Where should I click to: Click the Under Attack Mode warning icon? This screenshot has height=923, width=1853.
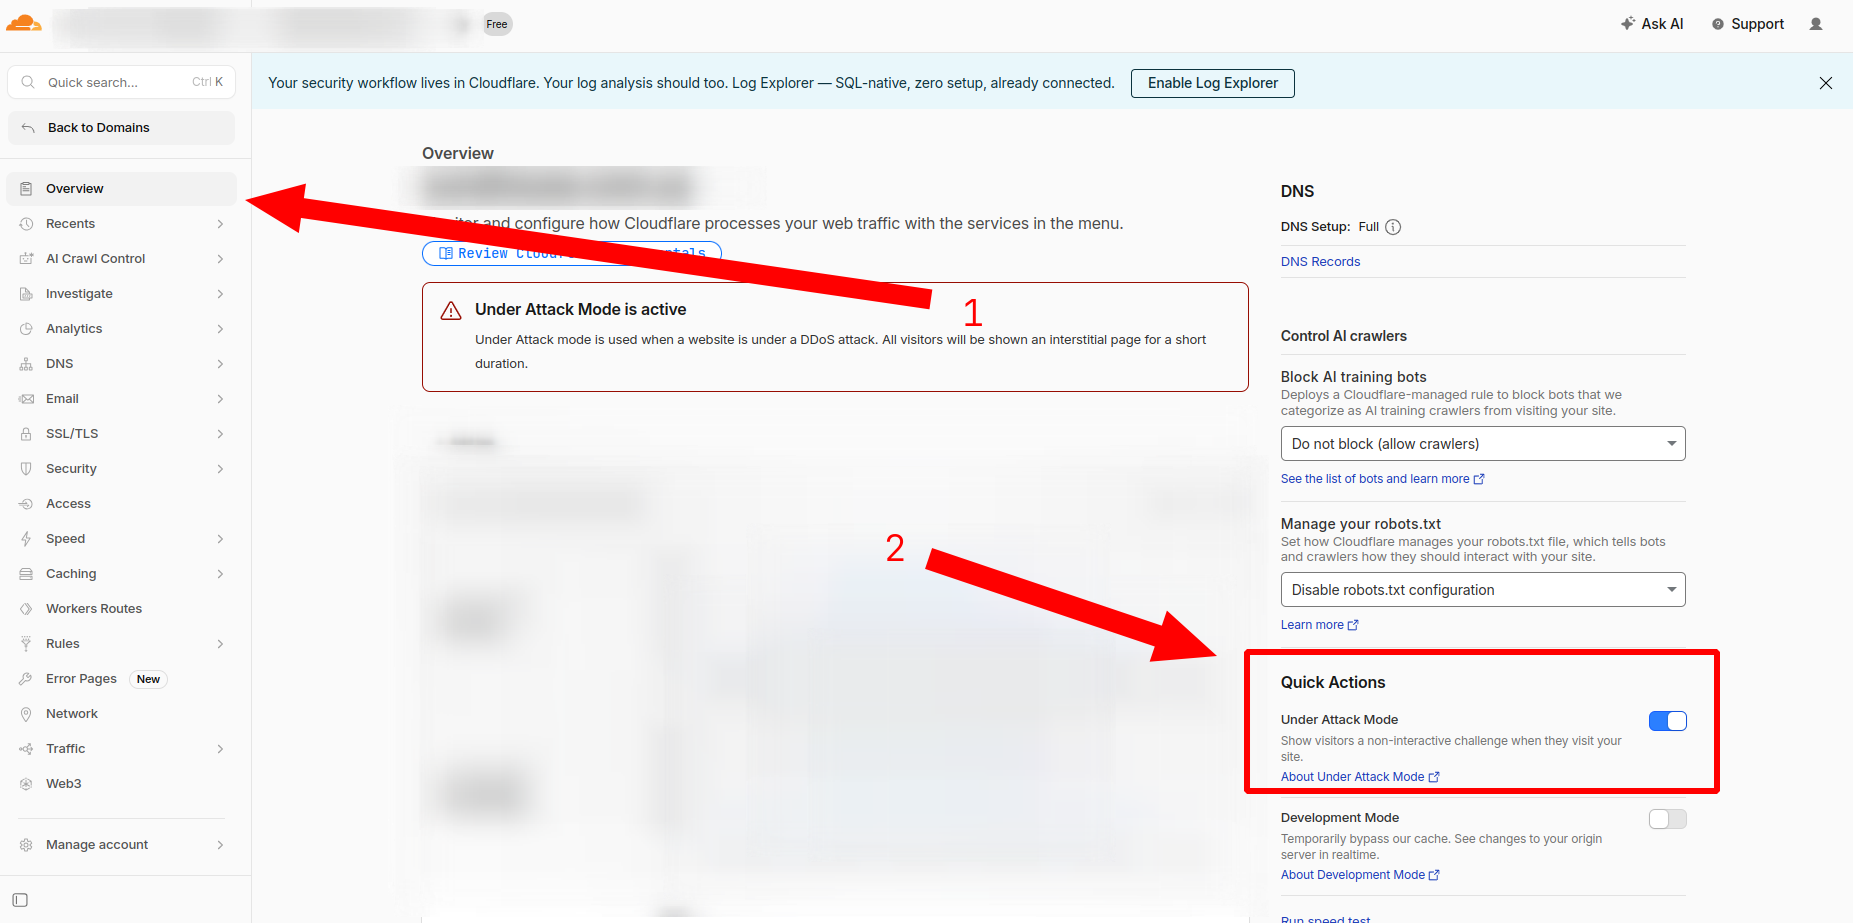[451, 311]
